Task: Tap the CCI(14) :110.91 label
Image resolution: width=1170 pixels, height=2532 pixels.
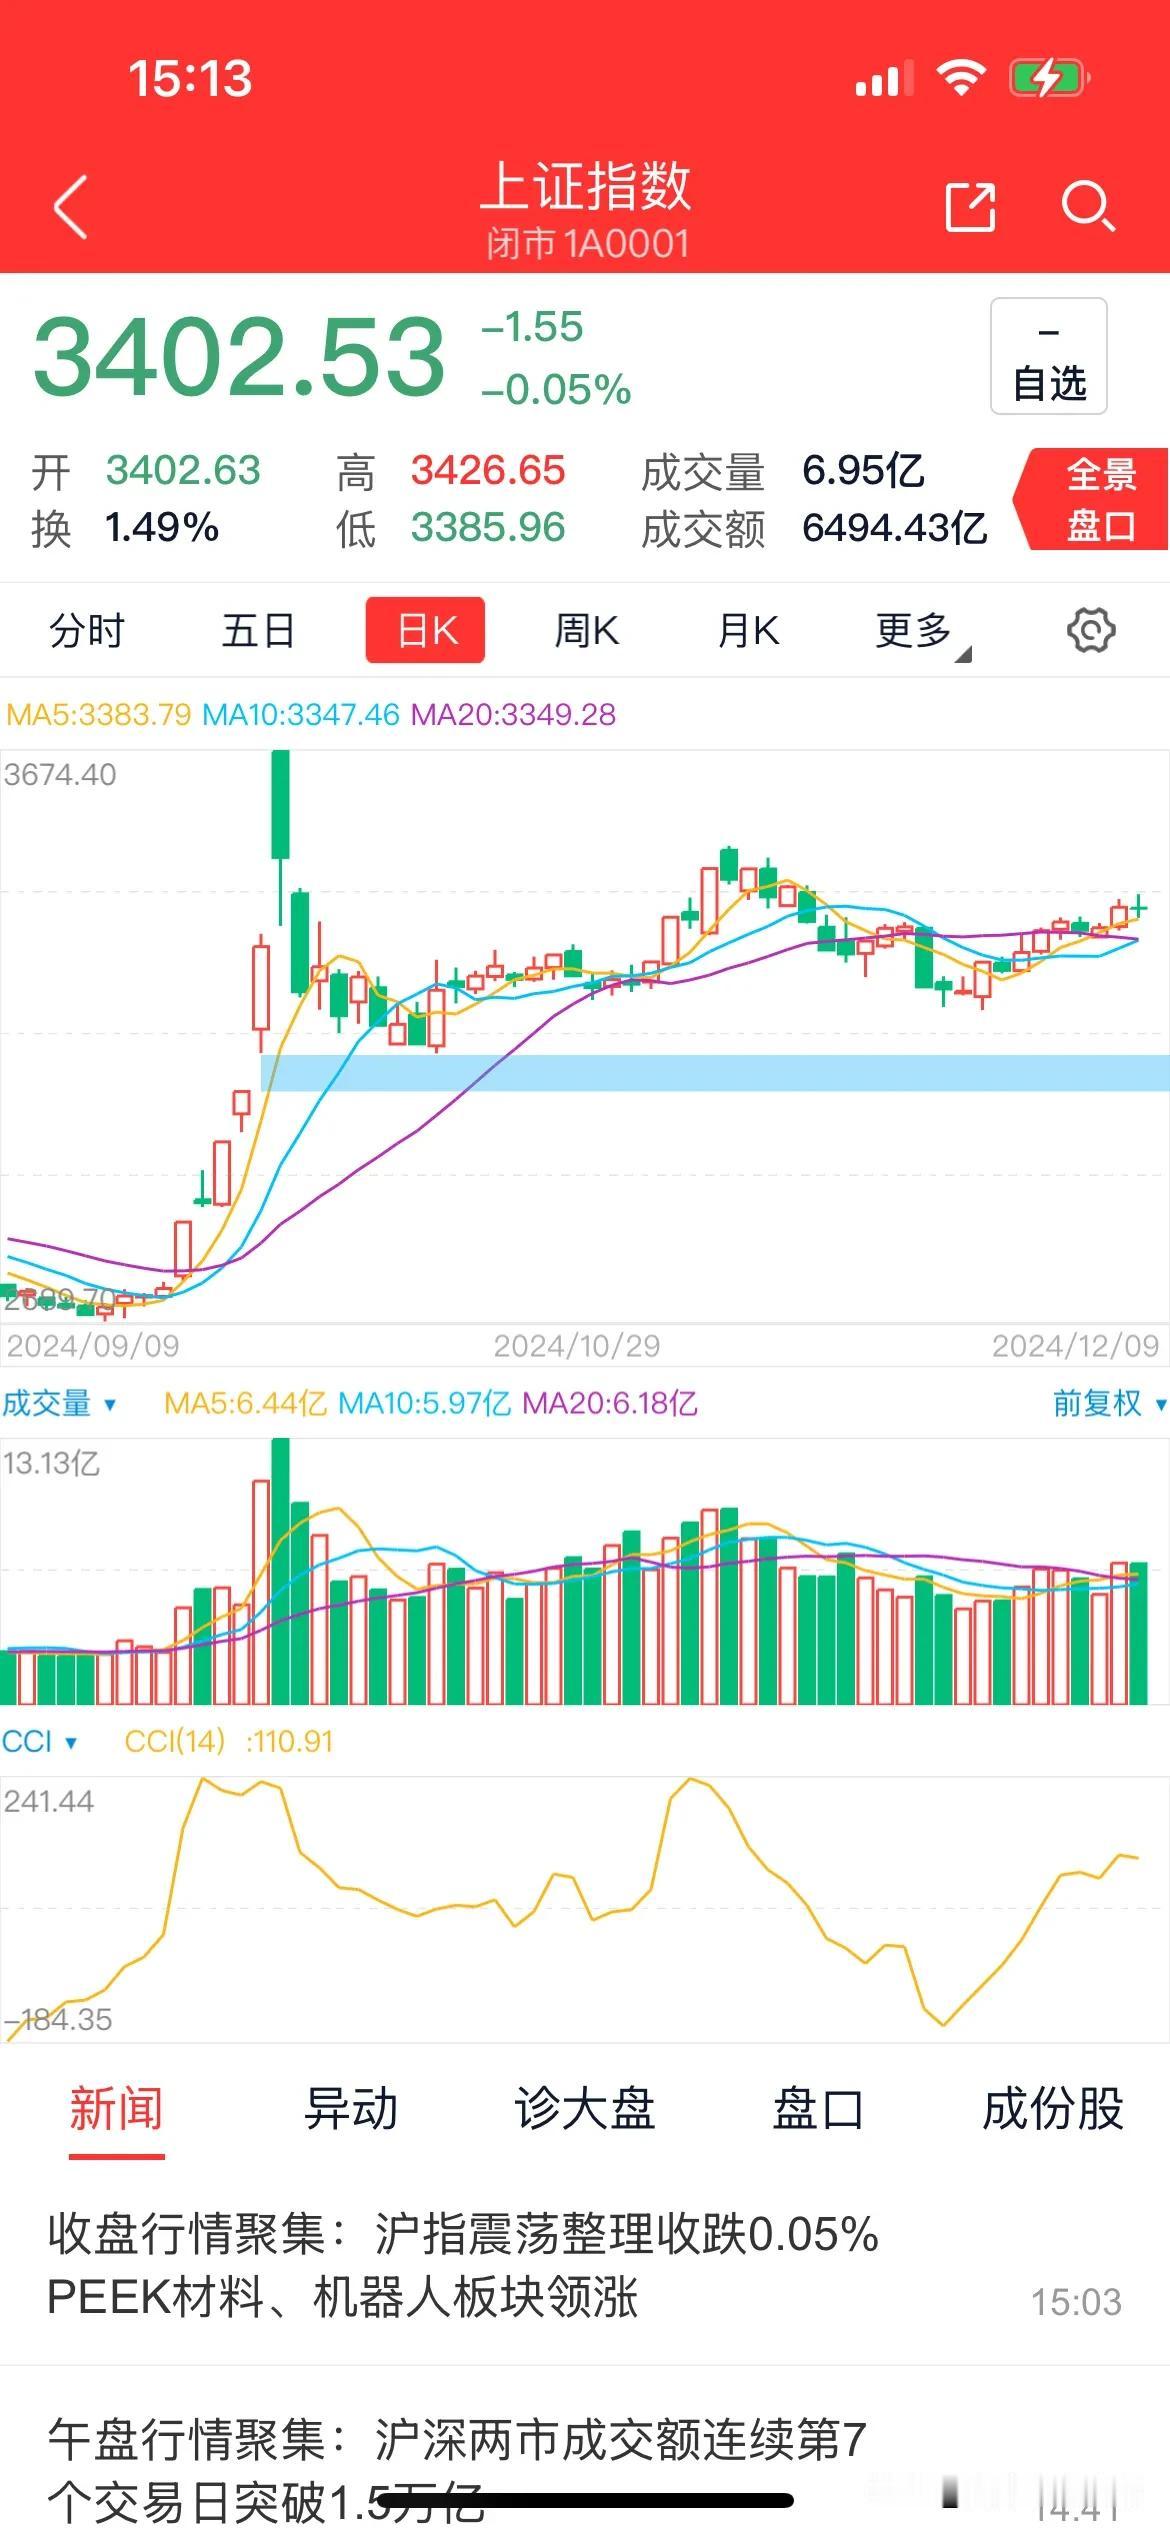Action: (228, 1741)
